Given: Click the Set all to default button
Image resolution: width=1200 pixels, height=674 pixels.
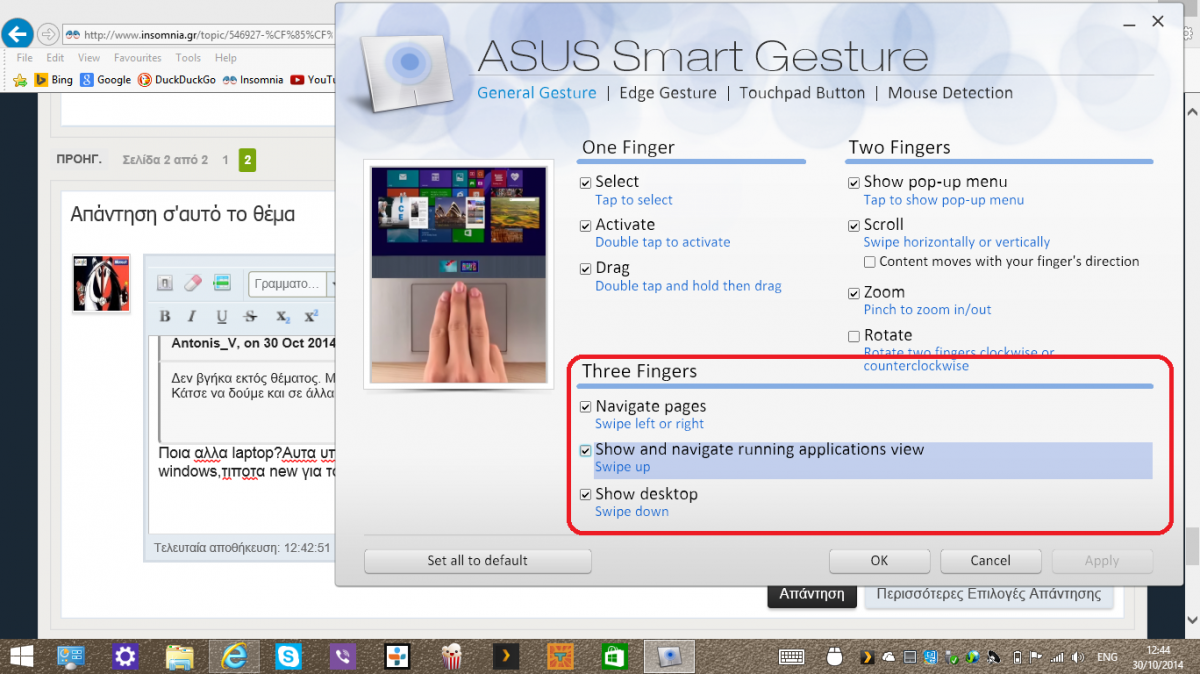Looking at the screenshot, I should pos(478,561).
